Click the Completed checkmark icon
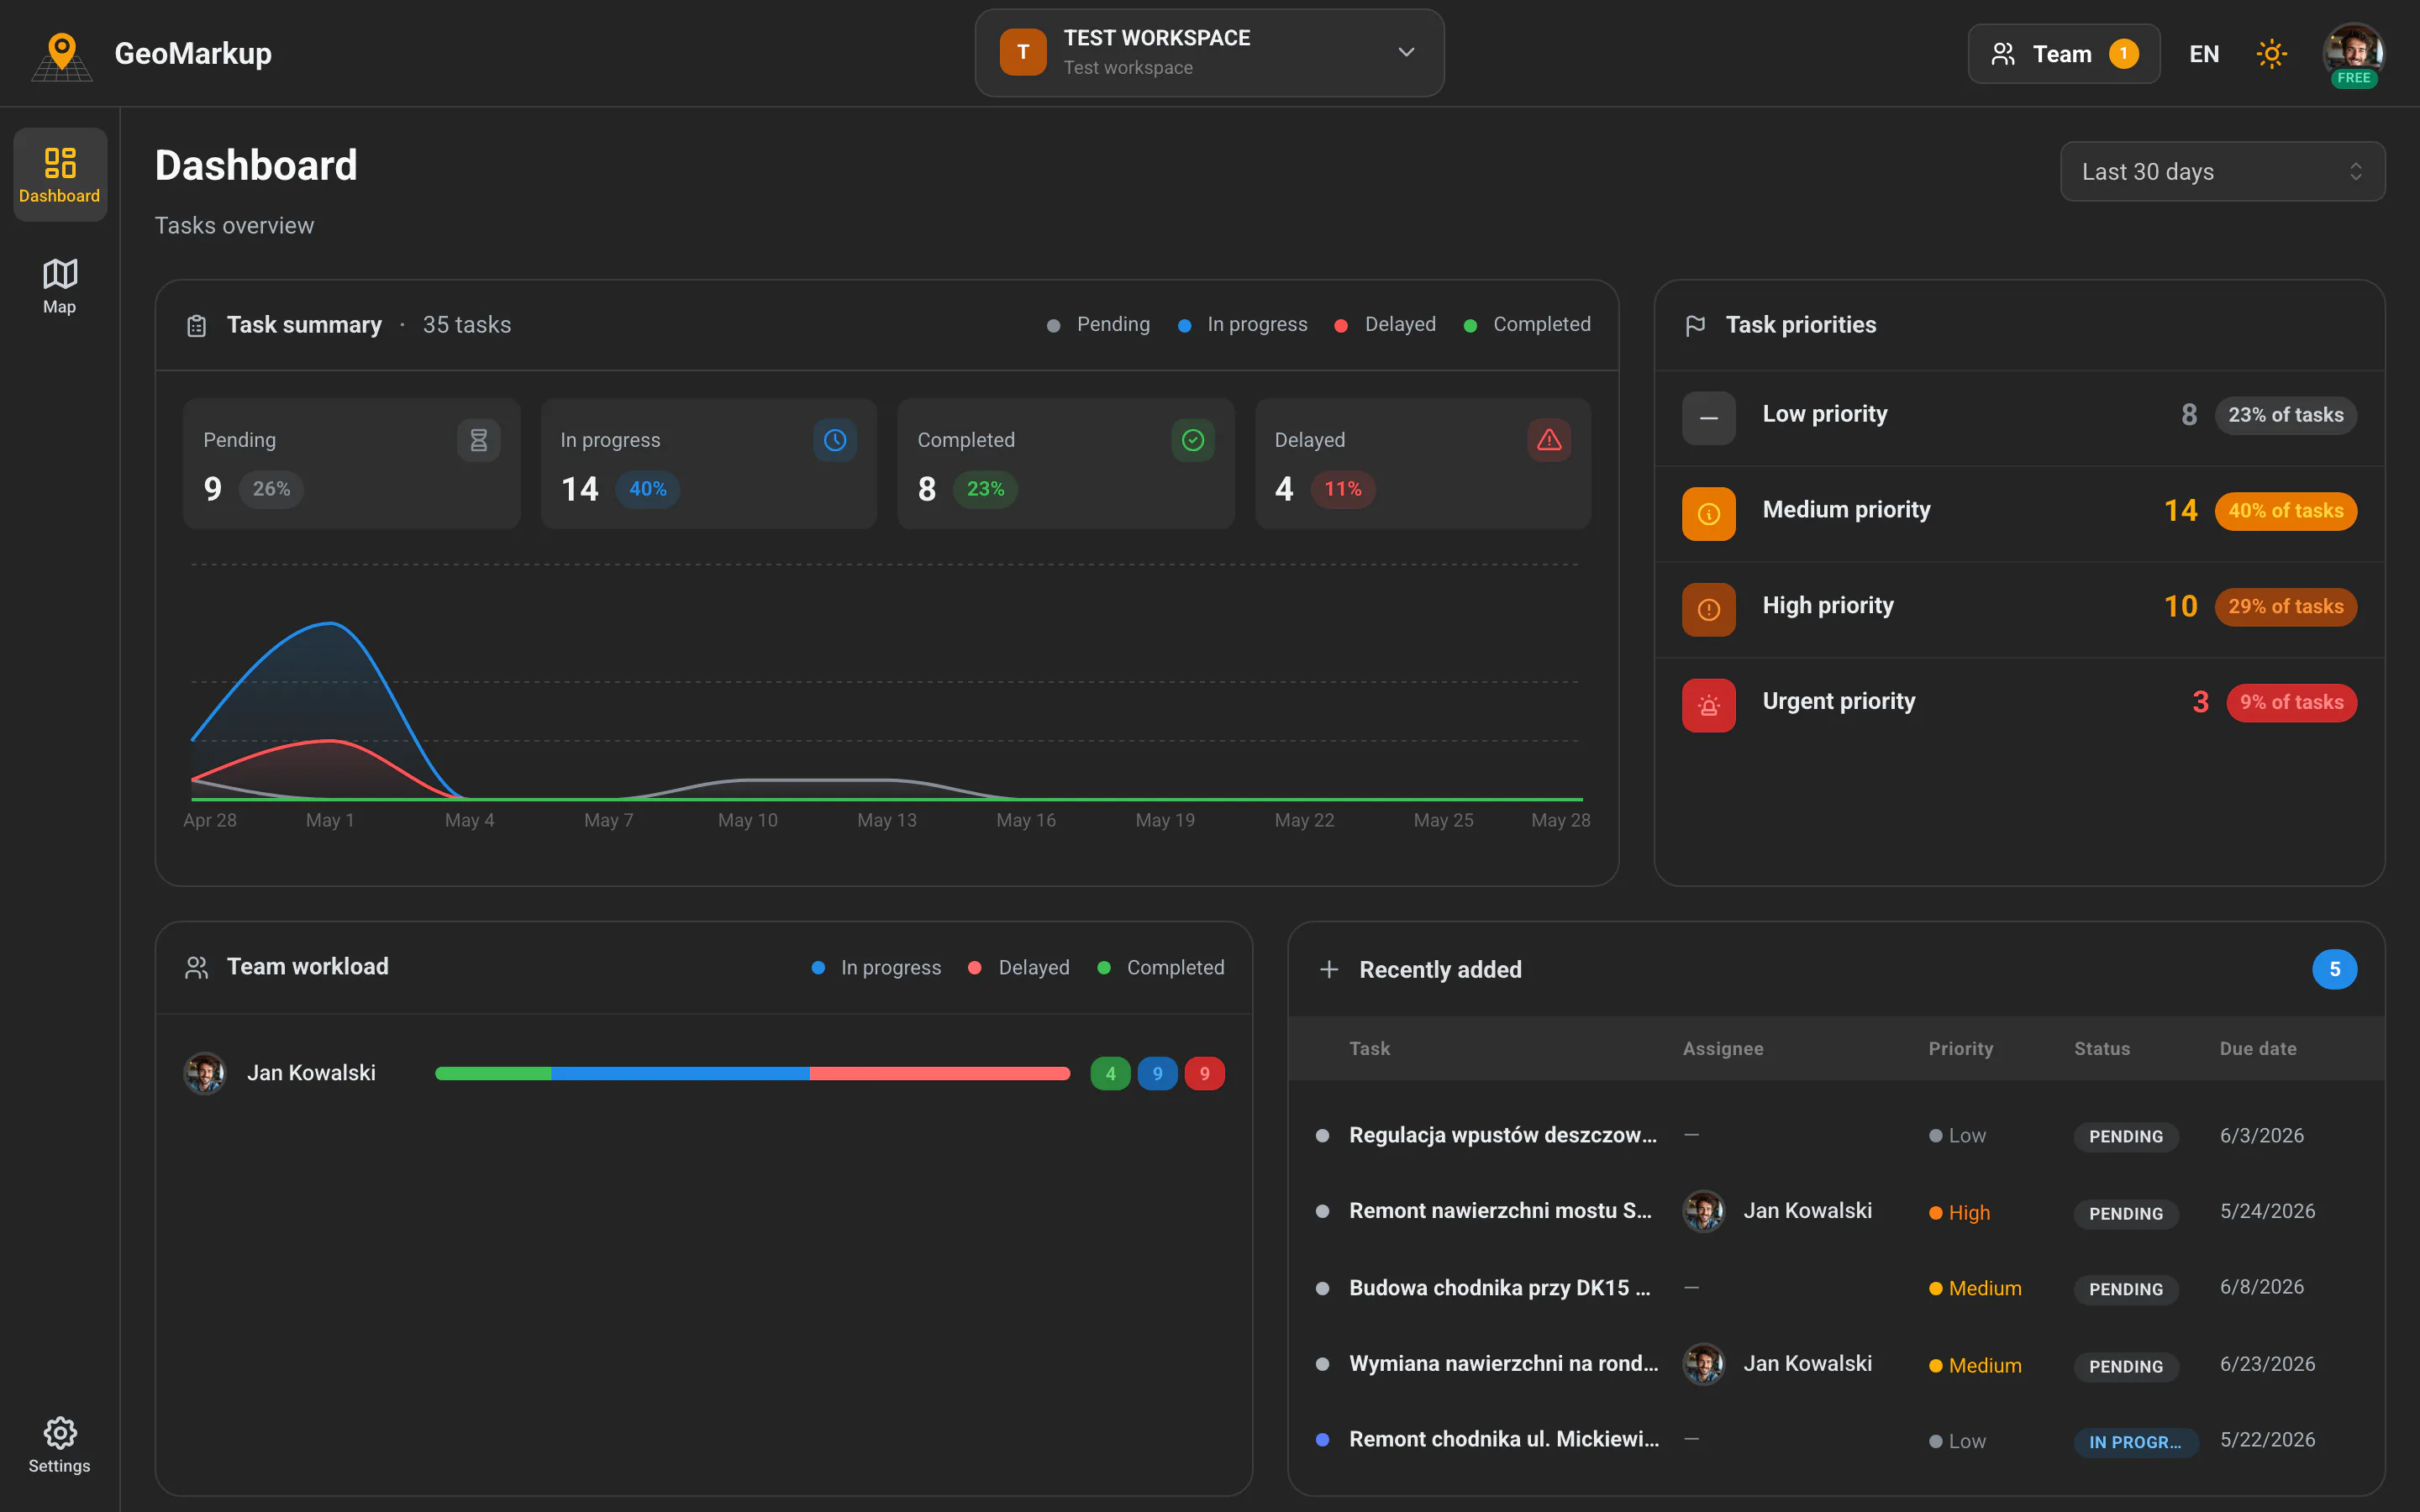The image size is (2420, 1512). 1193,440
